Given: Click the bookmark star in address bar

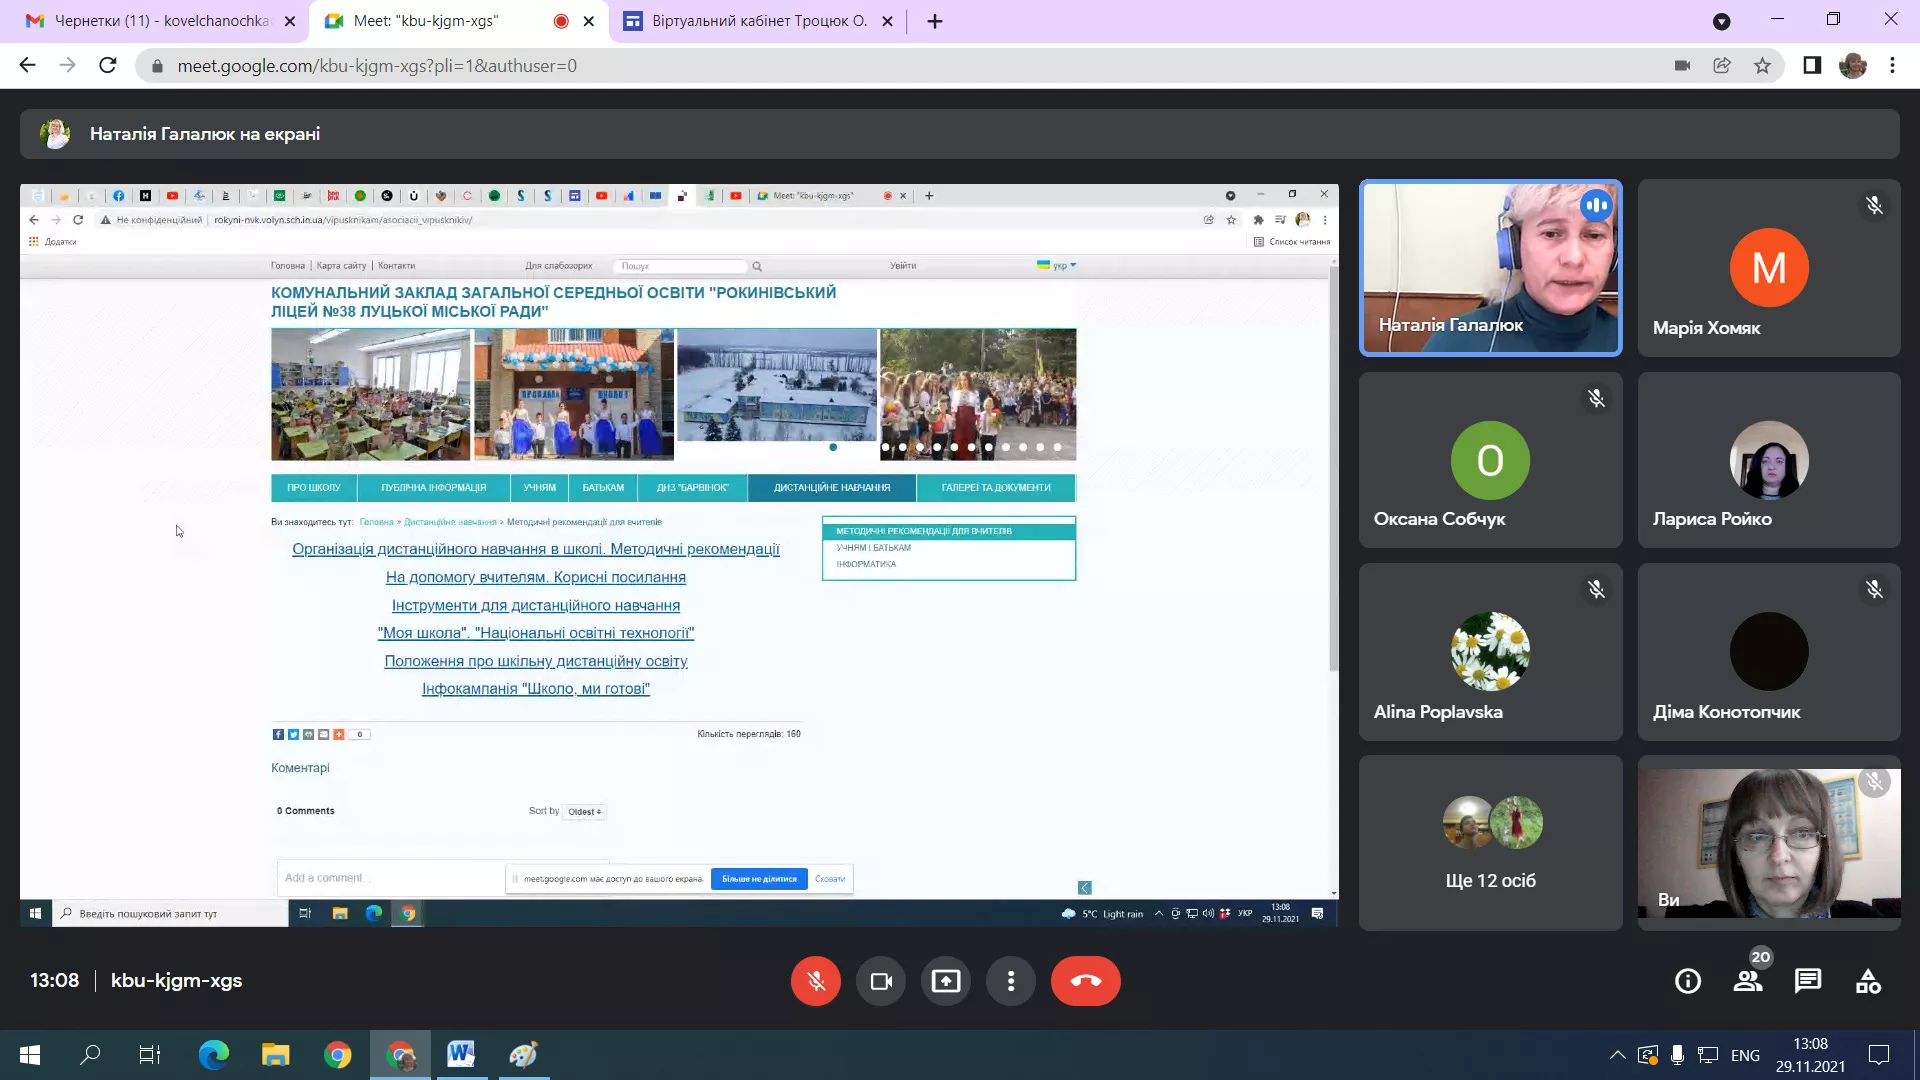Looking at the screenshot, I should pyautogui.click(x=1762, y=66).
